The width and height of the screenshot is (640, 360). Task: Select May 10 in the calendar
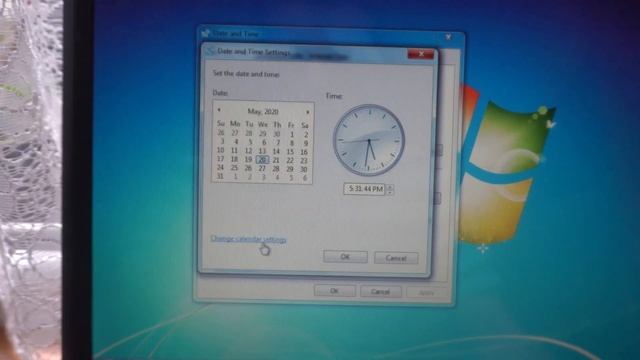220,150
